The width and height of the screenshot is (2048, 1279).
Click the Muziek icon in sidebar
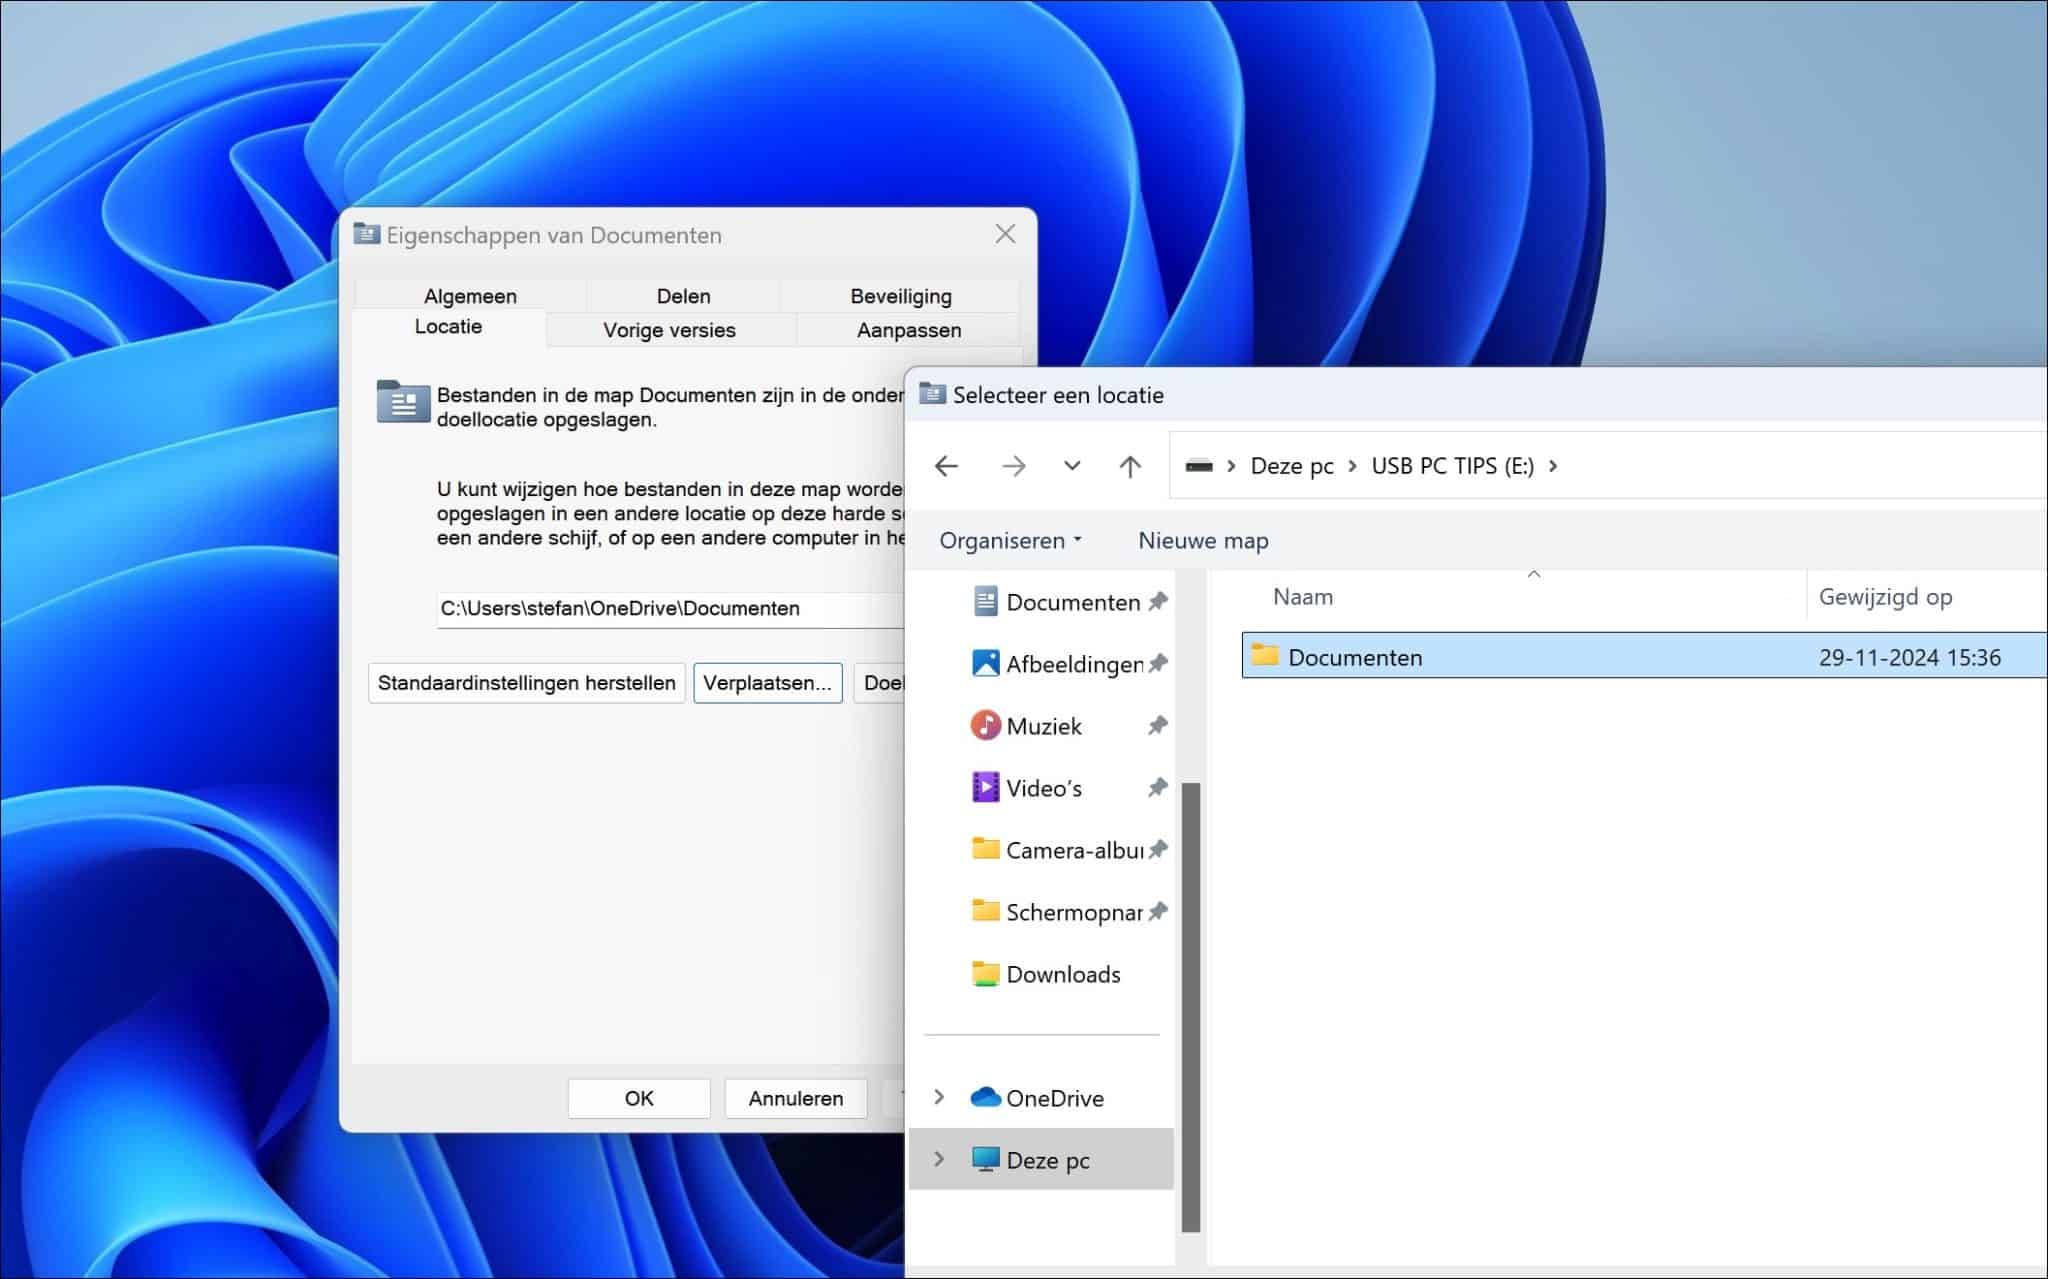point(985,726)
